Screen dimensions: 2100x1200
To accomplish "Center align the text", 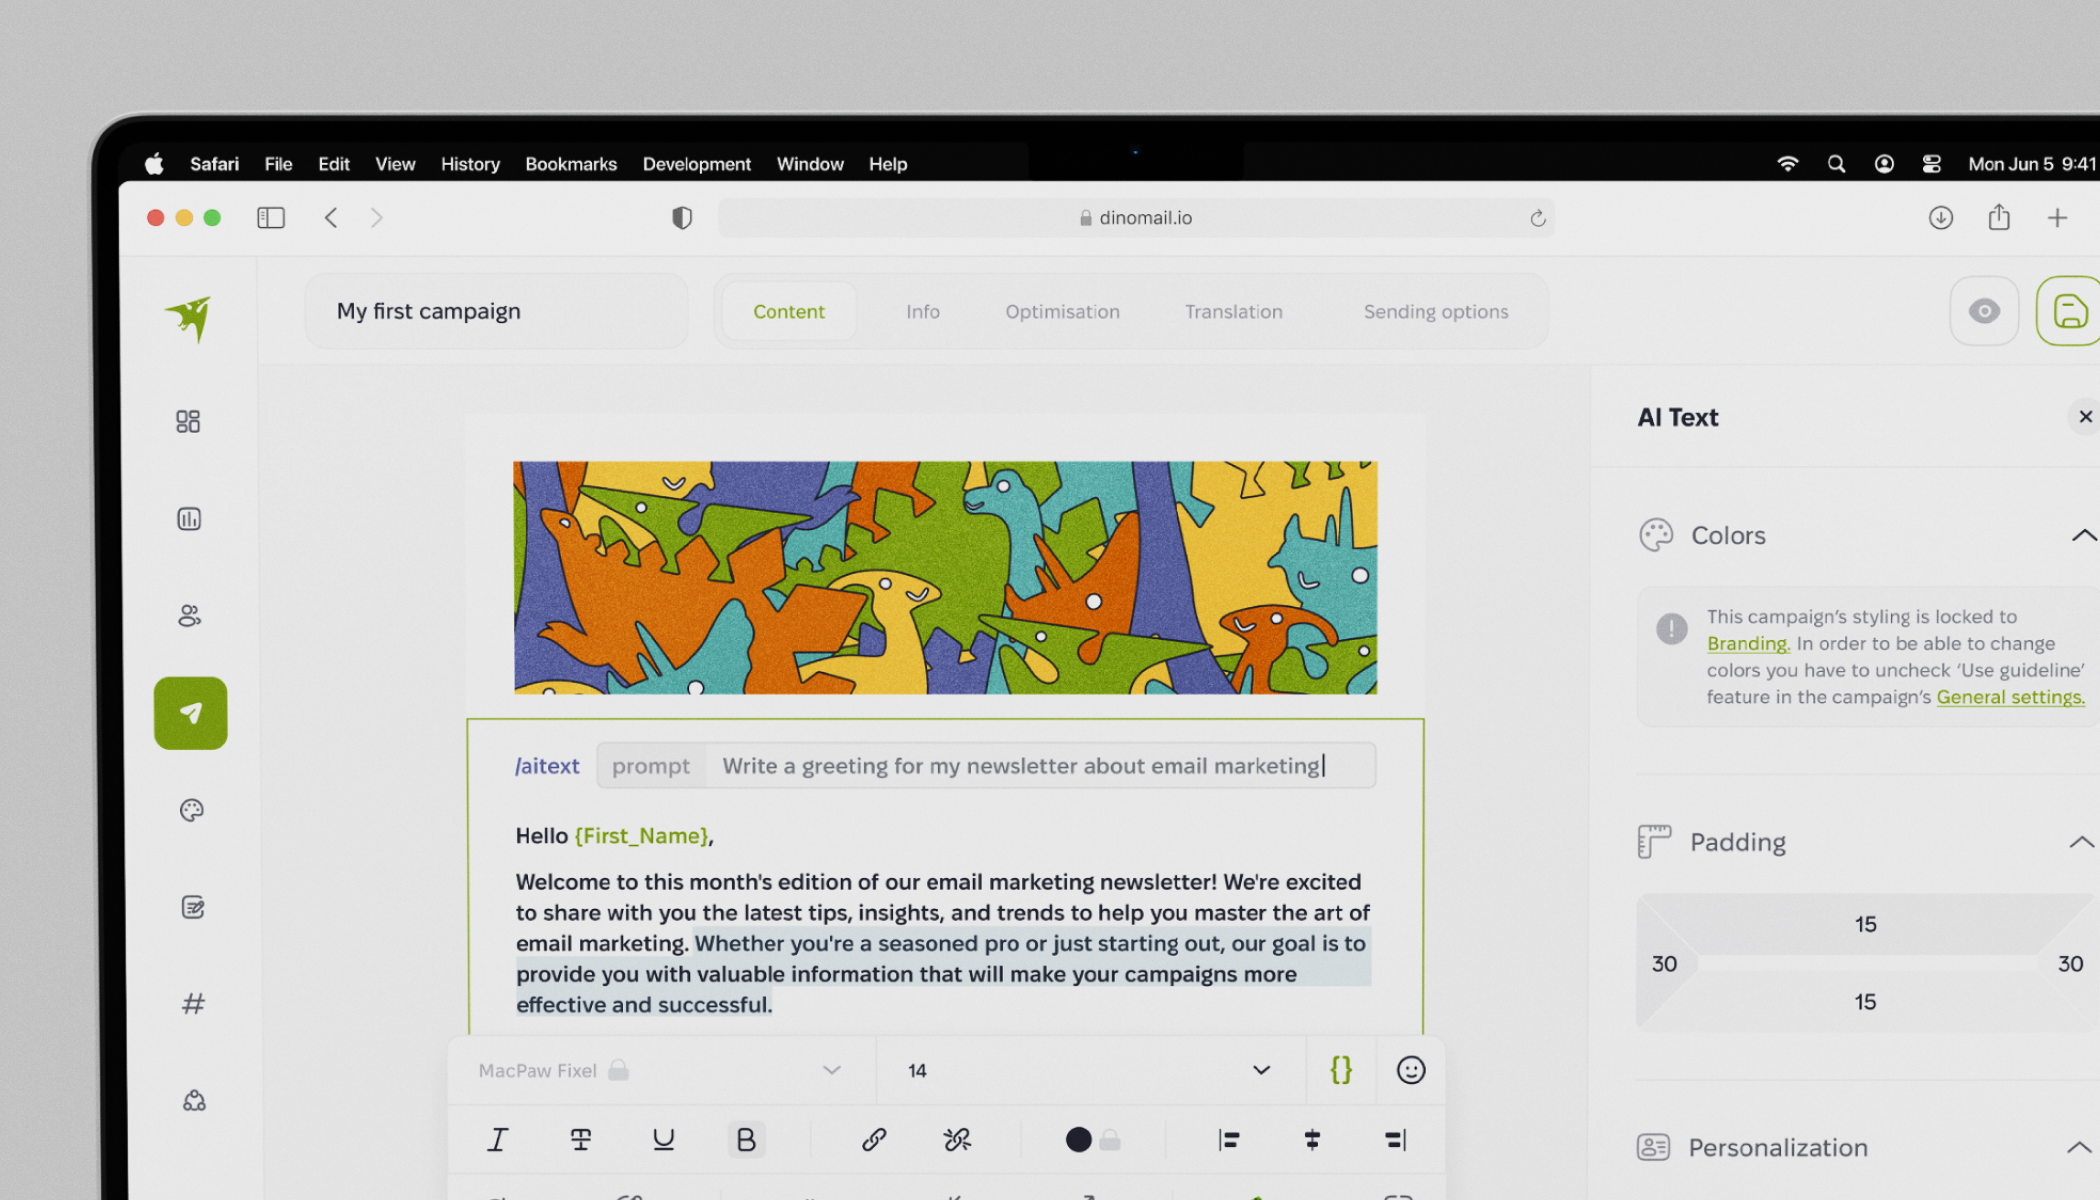I will point(1312,1139).
